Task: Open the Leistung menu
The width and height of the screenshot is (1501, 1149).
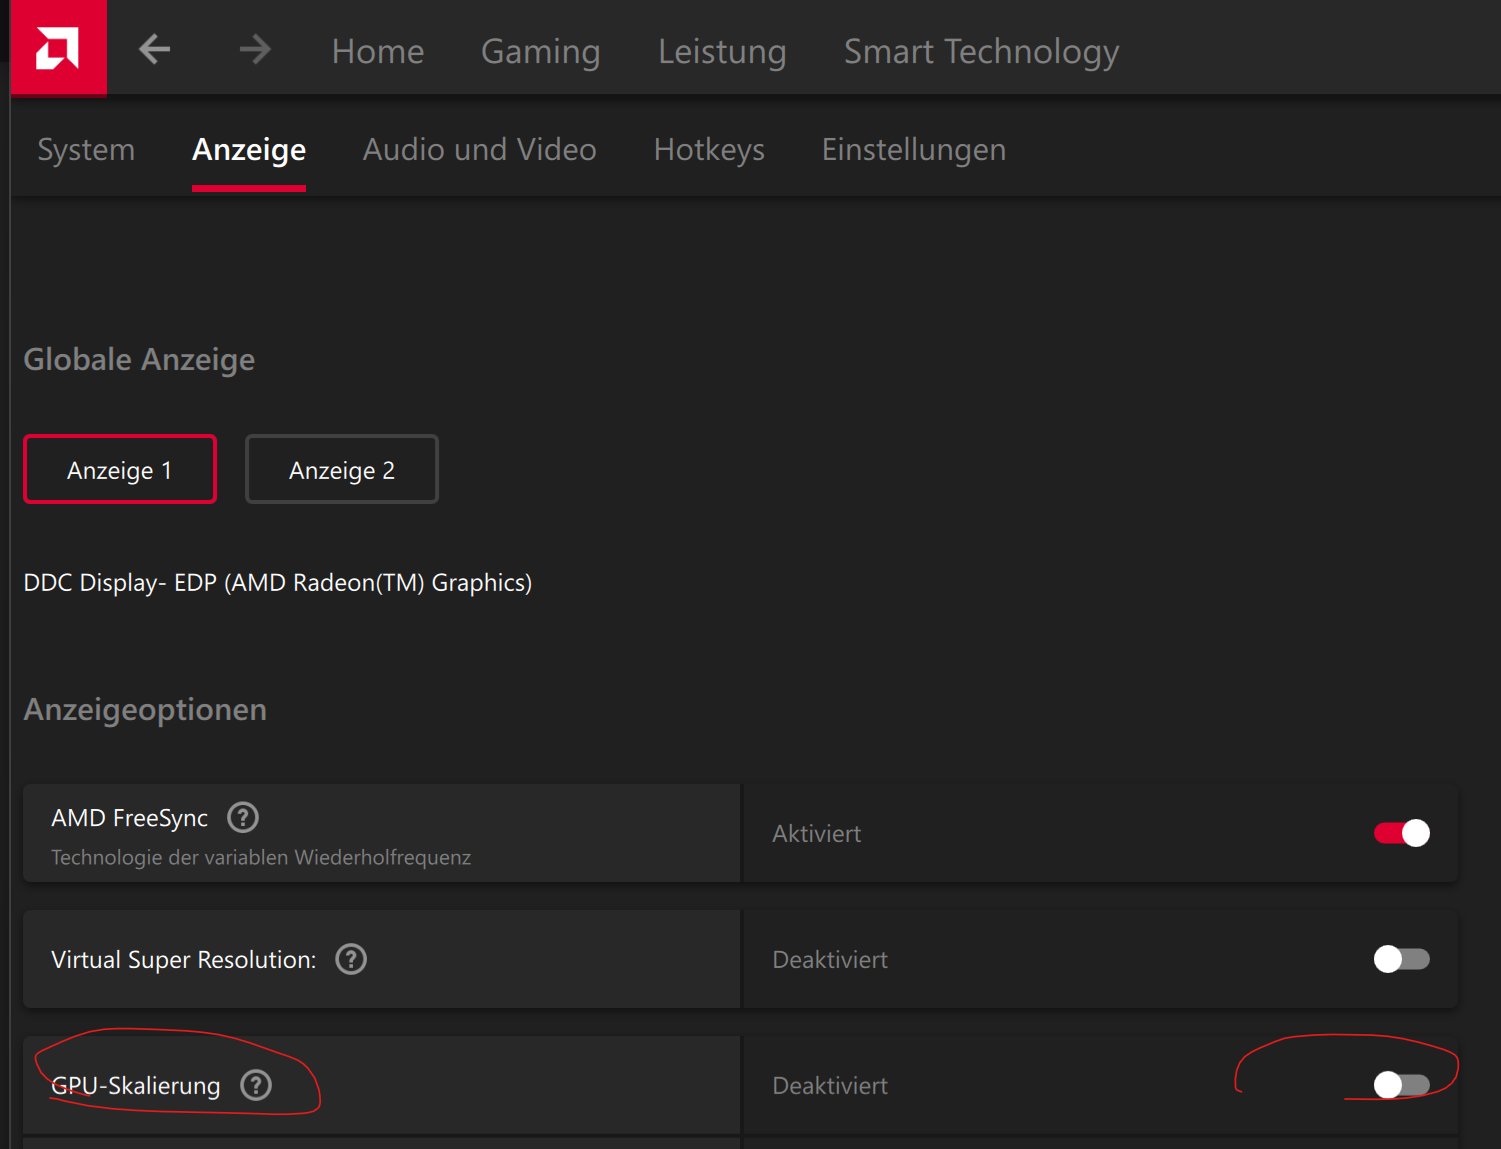Action: pyautogui.click(x=722, y=51)
